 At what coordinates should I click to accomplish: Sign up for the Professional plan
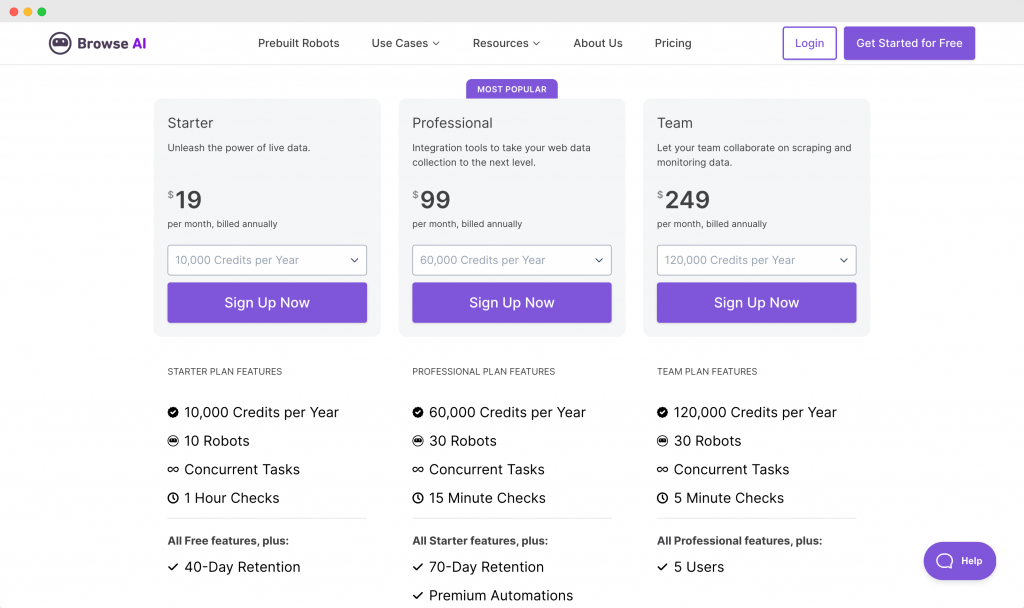tap(512, 302)
